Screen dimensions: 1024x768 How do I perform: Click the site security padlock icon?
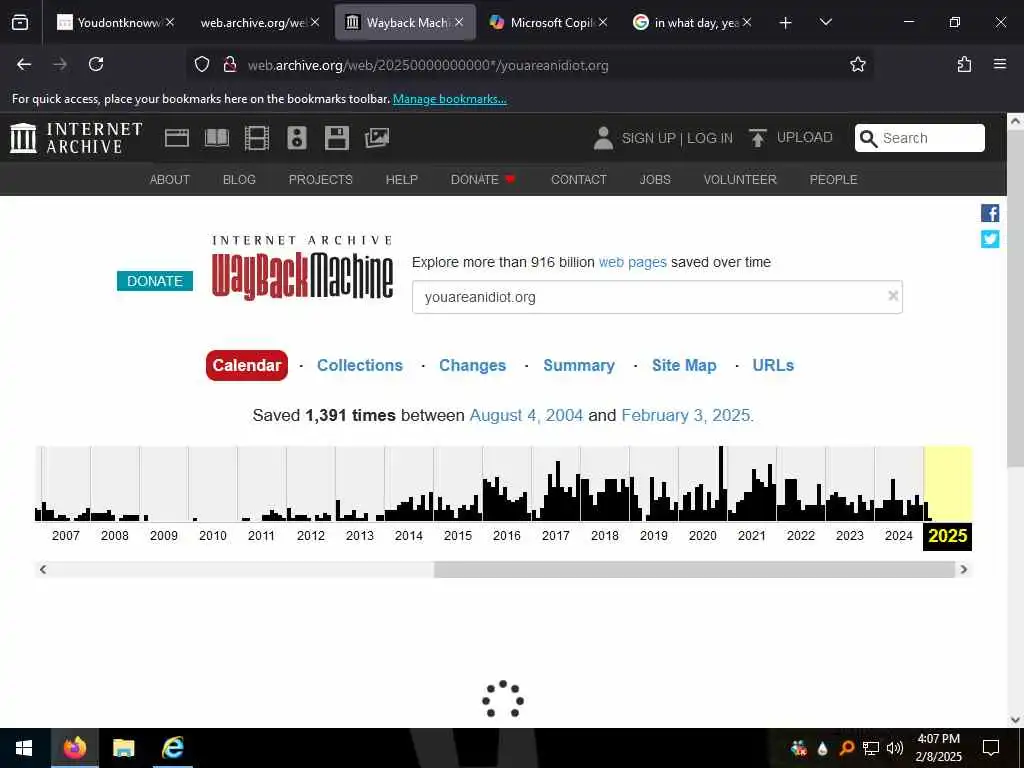click(x=229, y=64)
